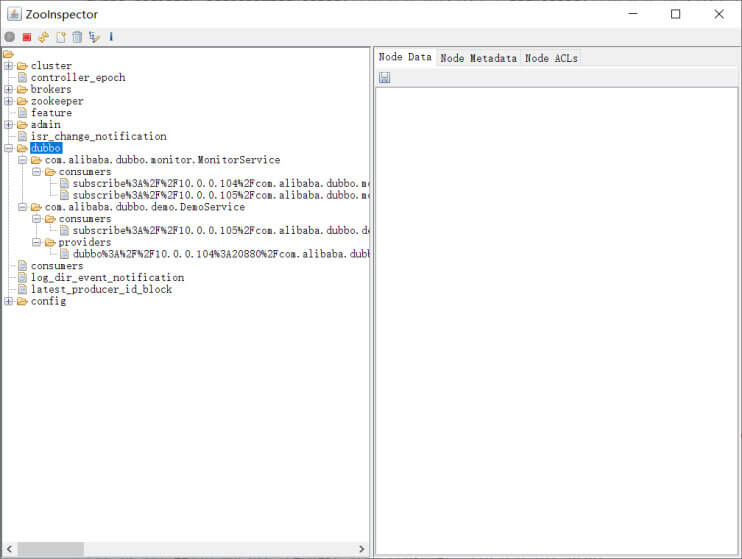Select the feature node
Image resolution: width=742 pixels, height=559 pixels.
tap(51, 113)
